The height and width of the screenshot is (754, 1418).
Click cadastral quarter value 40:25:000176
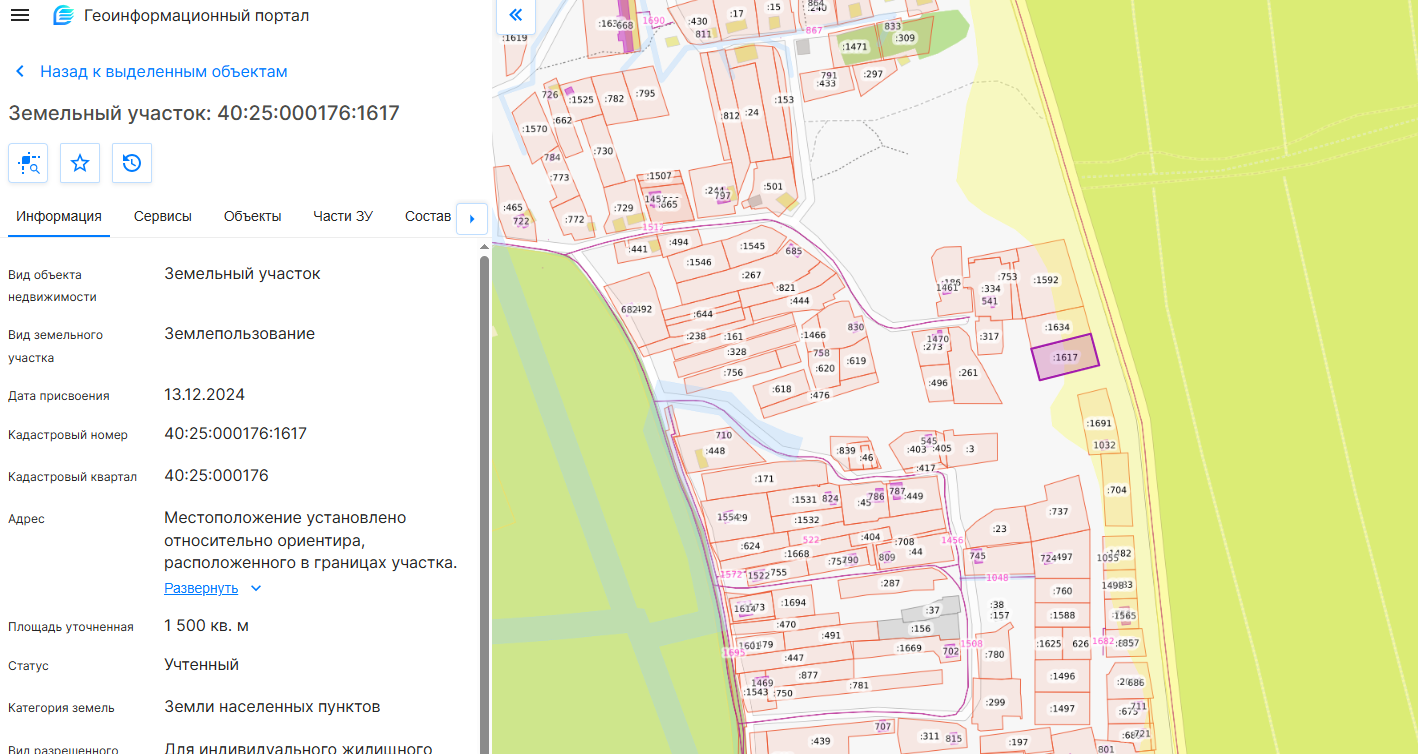(216, 475)
